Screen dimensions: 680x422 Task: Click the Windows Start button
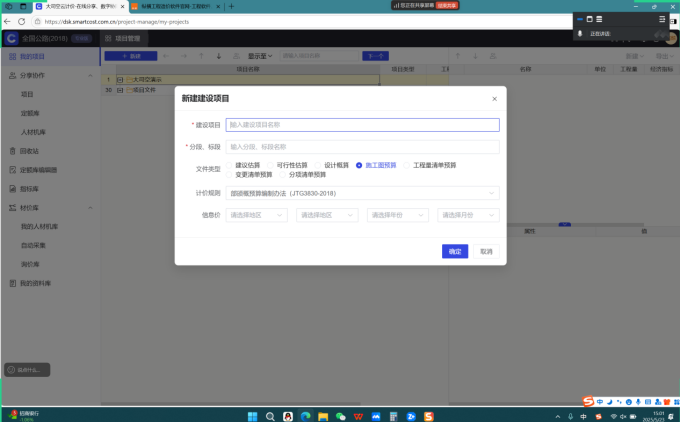(x=253, y=415)
